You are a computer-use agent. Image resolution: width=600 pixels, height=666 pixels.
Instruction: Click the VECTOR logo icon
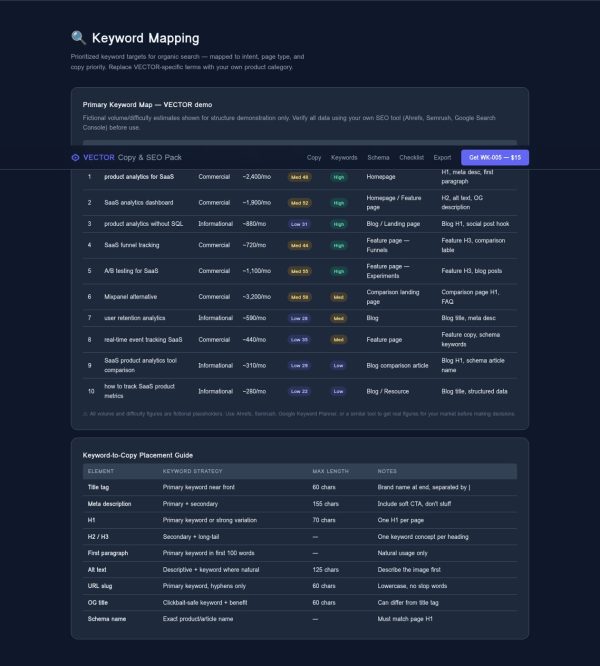[75, 158]
